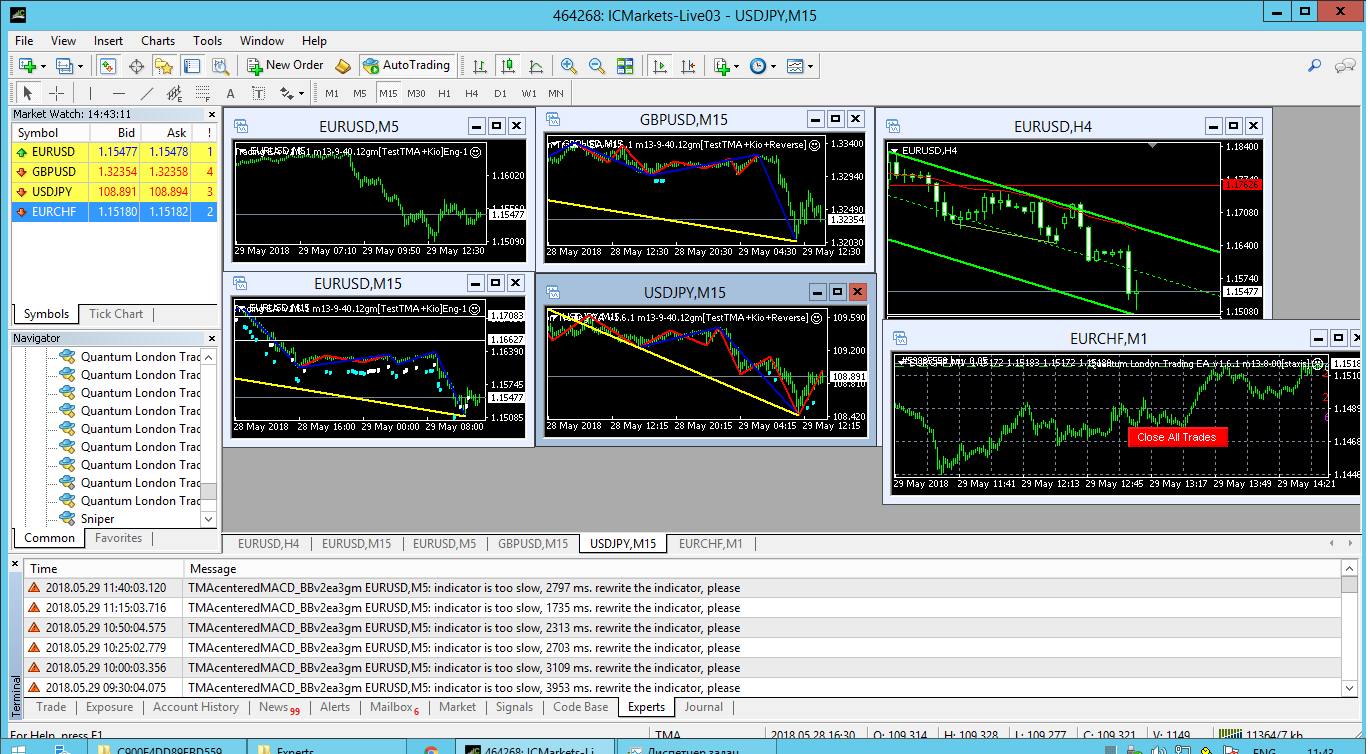Open the Charts menu
Image resolution: width=1370 pixels, height=754 pixels.
[158, 41]
